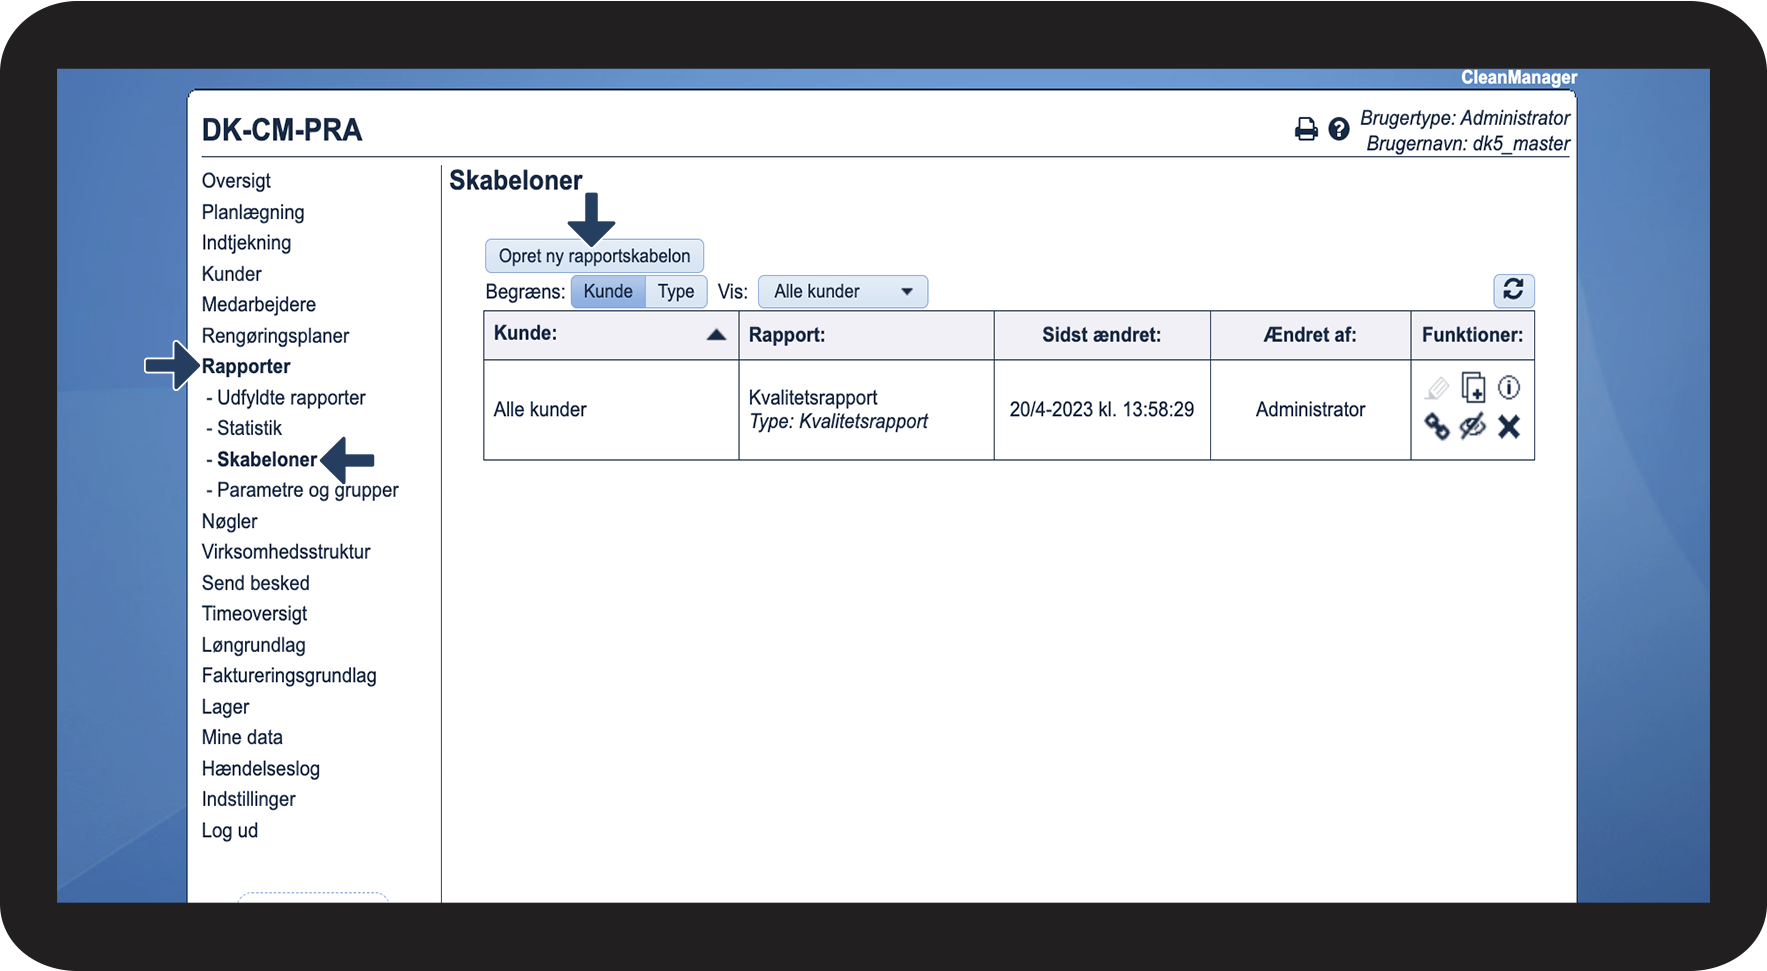Click the refresh list icon button
This screenshot has height=971, width=1767.
click(x=1513, y=290)
